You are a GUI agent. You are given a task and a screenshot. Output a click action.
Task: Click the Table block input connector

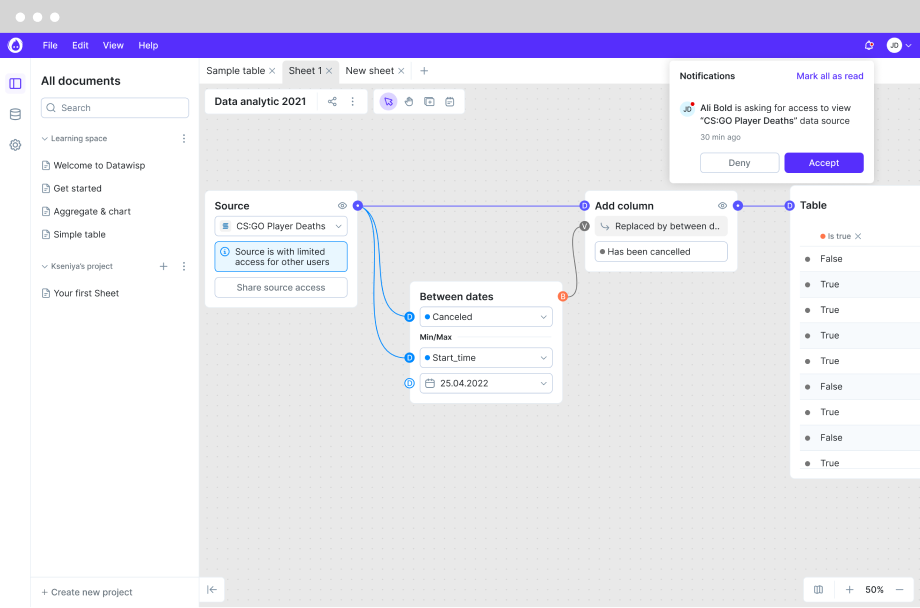(790, 205)
